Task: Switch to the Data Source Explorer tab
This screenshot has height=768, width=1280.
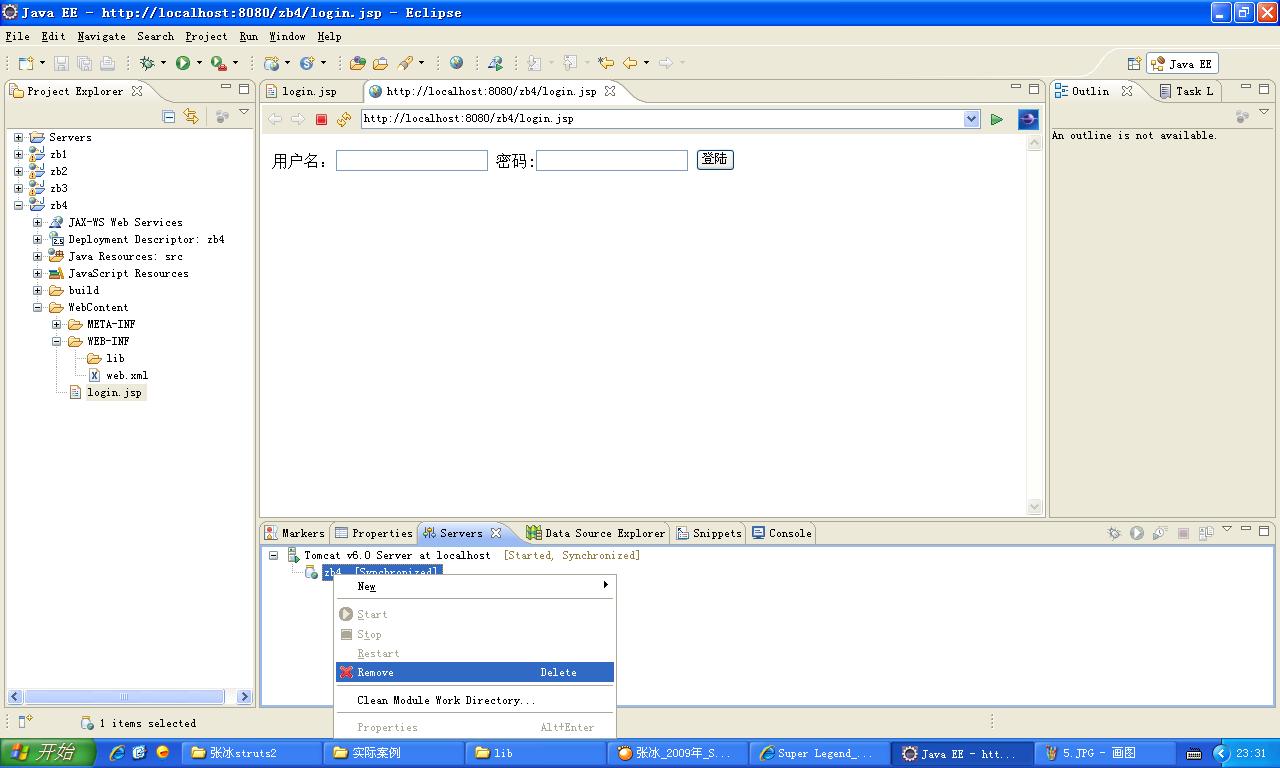Action: 595,533
